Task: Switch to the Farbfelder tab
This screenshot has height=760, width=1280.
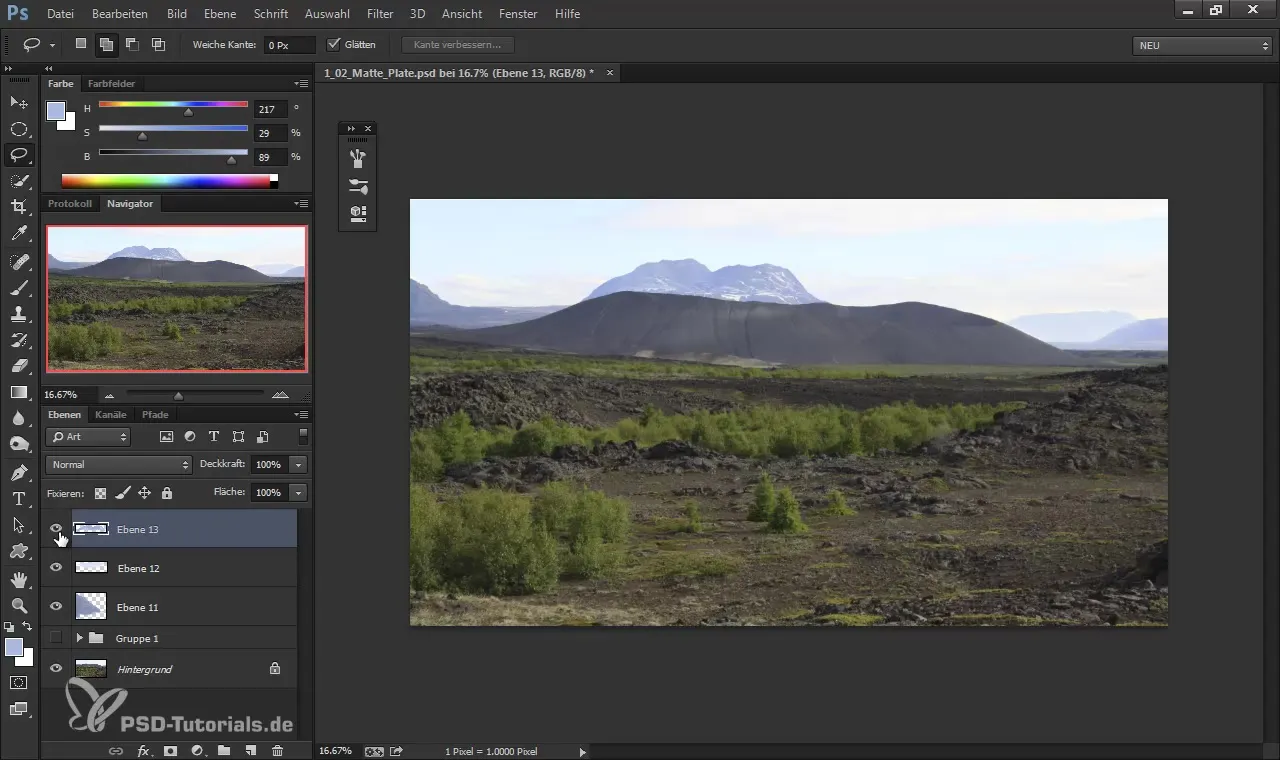Action: tap(111, 84)
